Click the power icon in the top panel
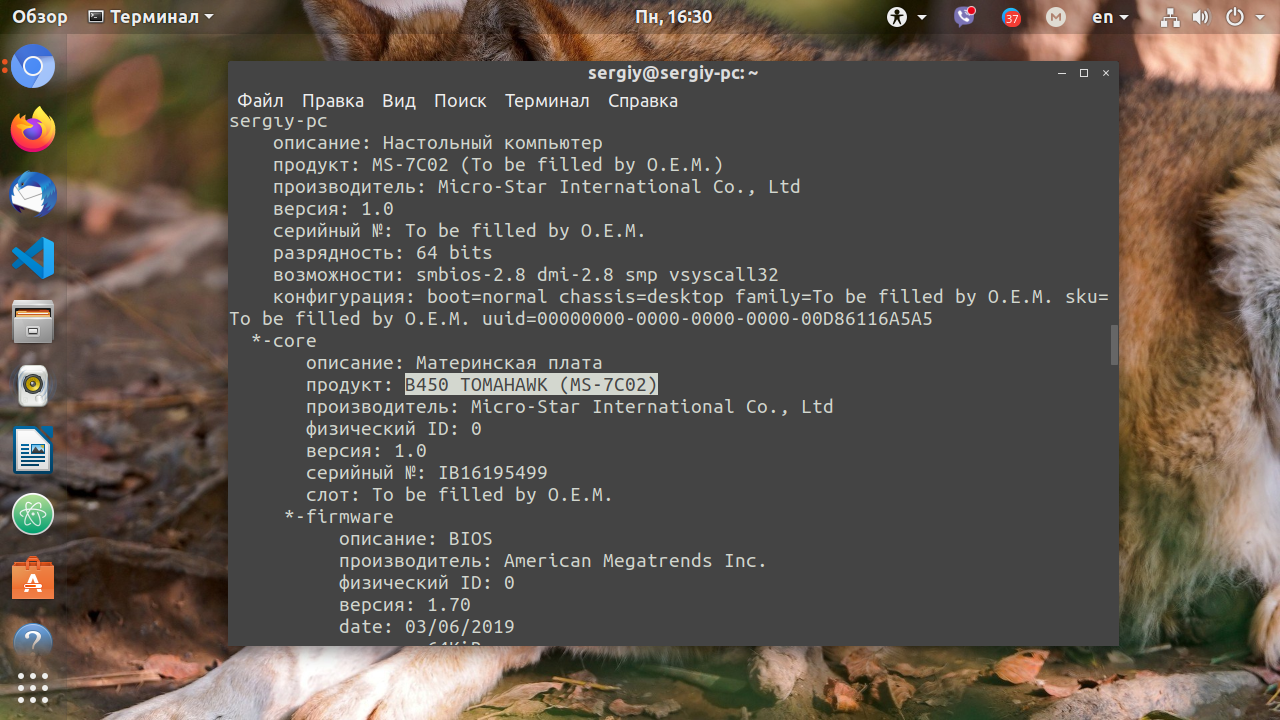 pyautogui.click(x=1234, y=17)
